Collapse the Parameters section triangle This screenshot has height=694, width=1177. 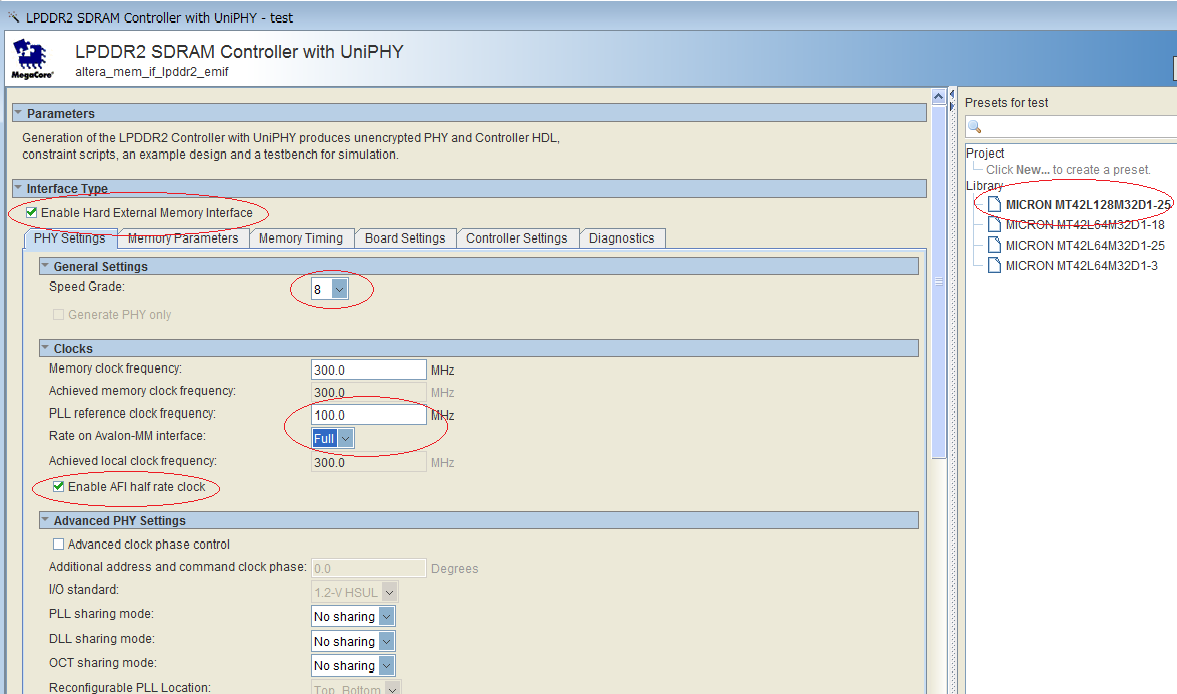(x=19, y=113)
